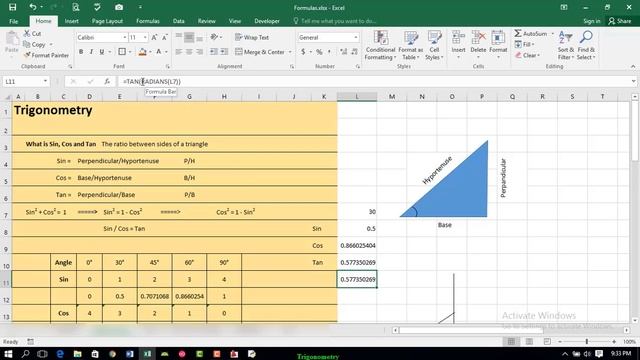The image size is (640, 360).
Task: Adjust the zoom slider in the status bar
Action: point(587,342)
